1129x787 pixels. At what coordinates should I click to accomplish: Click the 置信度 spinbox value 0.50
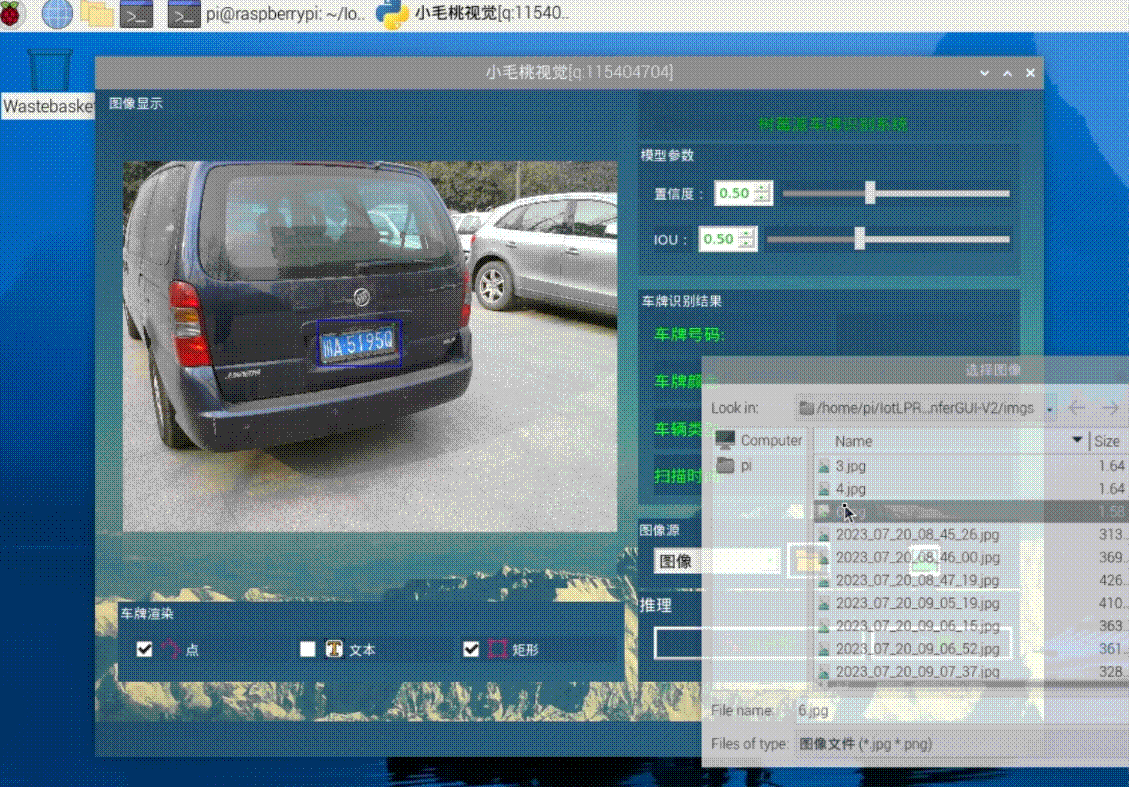point(734,193)
